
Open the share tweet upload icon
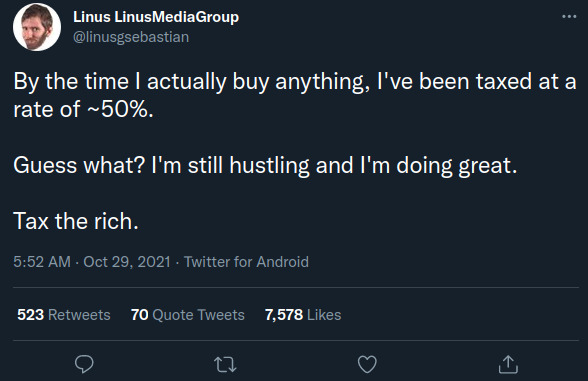point(508,364)
